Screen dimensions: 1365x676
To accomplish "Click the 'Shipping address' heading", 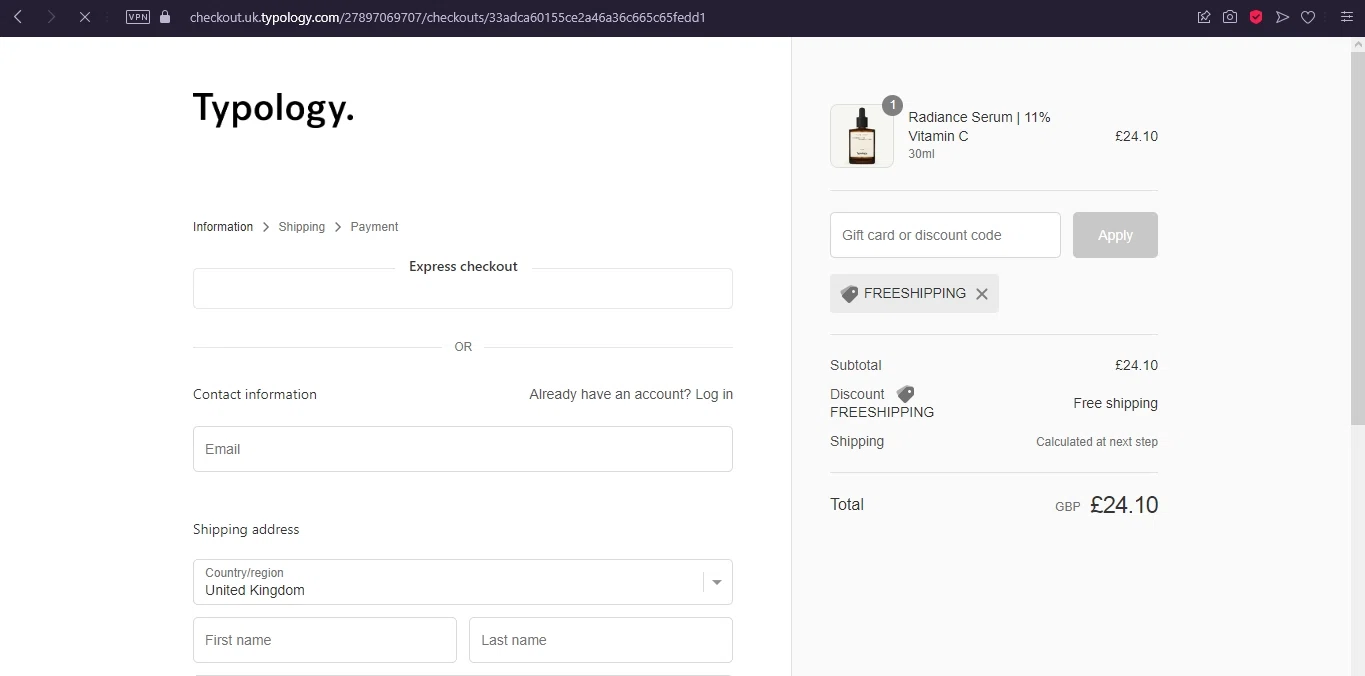I will click(246, 529).
